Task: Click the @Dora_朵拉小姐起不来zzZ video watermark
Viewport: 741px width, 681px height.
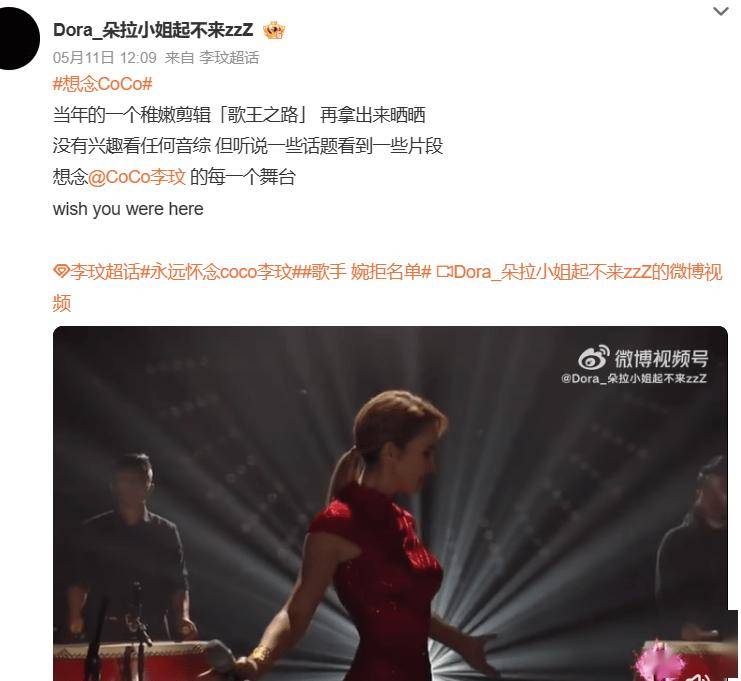Action: [x=634, y=379]
